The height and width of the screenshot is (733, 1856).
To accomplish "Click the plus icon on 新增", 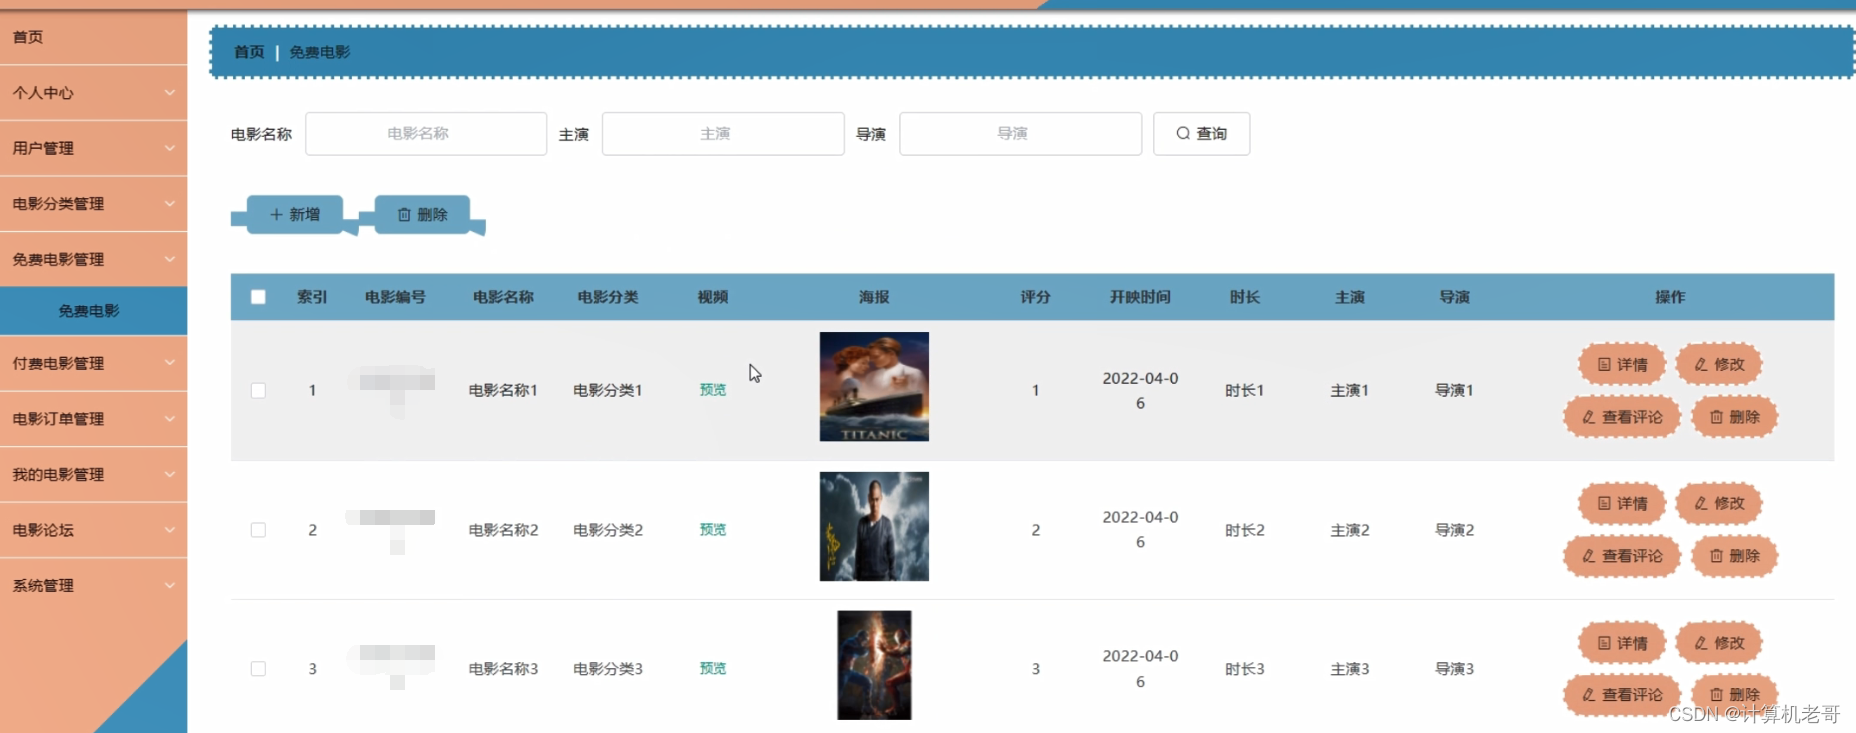I will (x=277, y=215).
